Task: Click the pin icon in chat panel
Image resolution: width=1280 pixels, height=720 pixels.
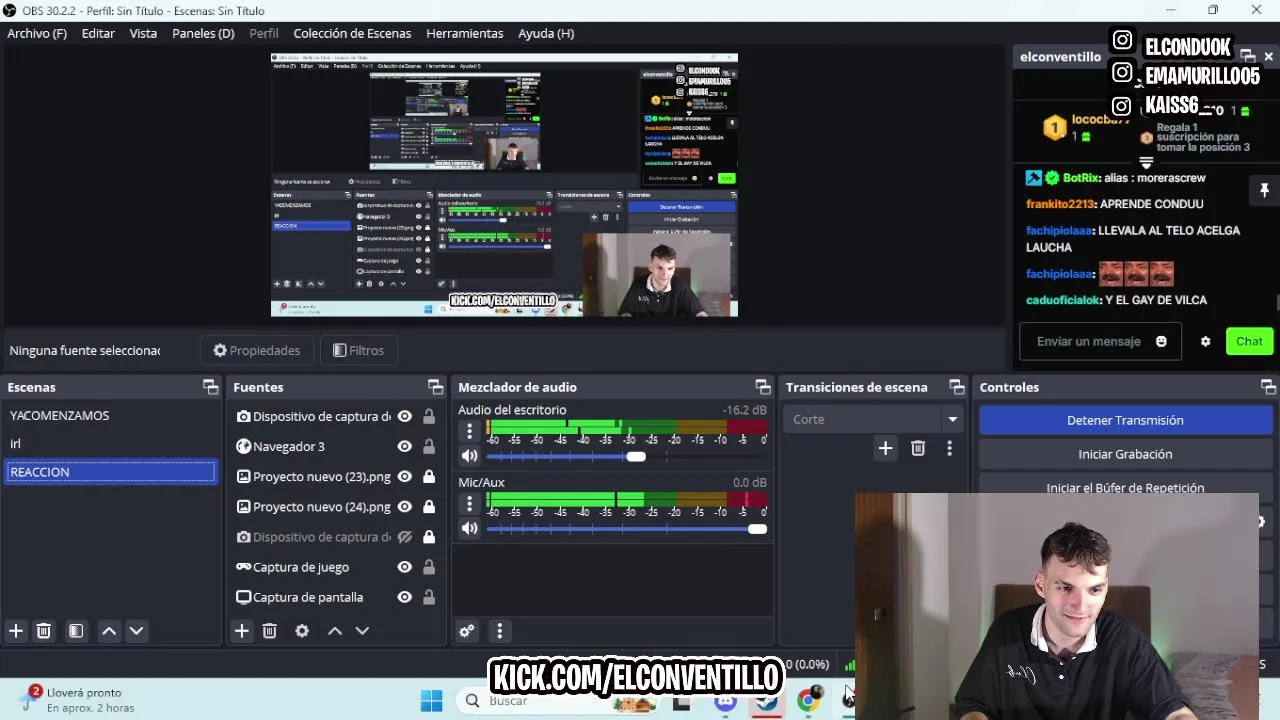Action: click(x=1264, y=190)
